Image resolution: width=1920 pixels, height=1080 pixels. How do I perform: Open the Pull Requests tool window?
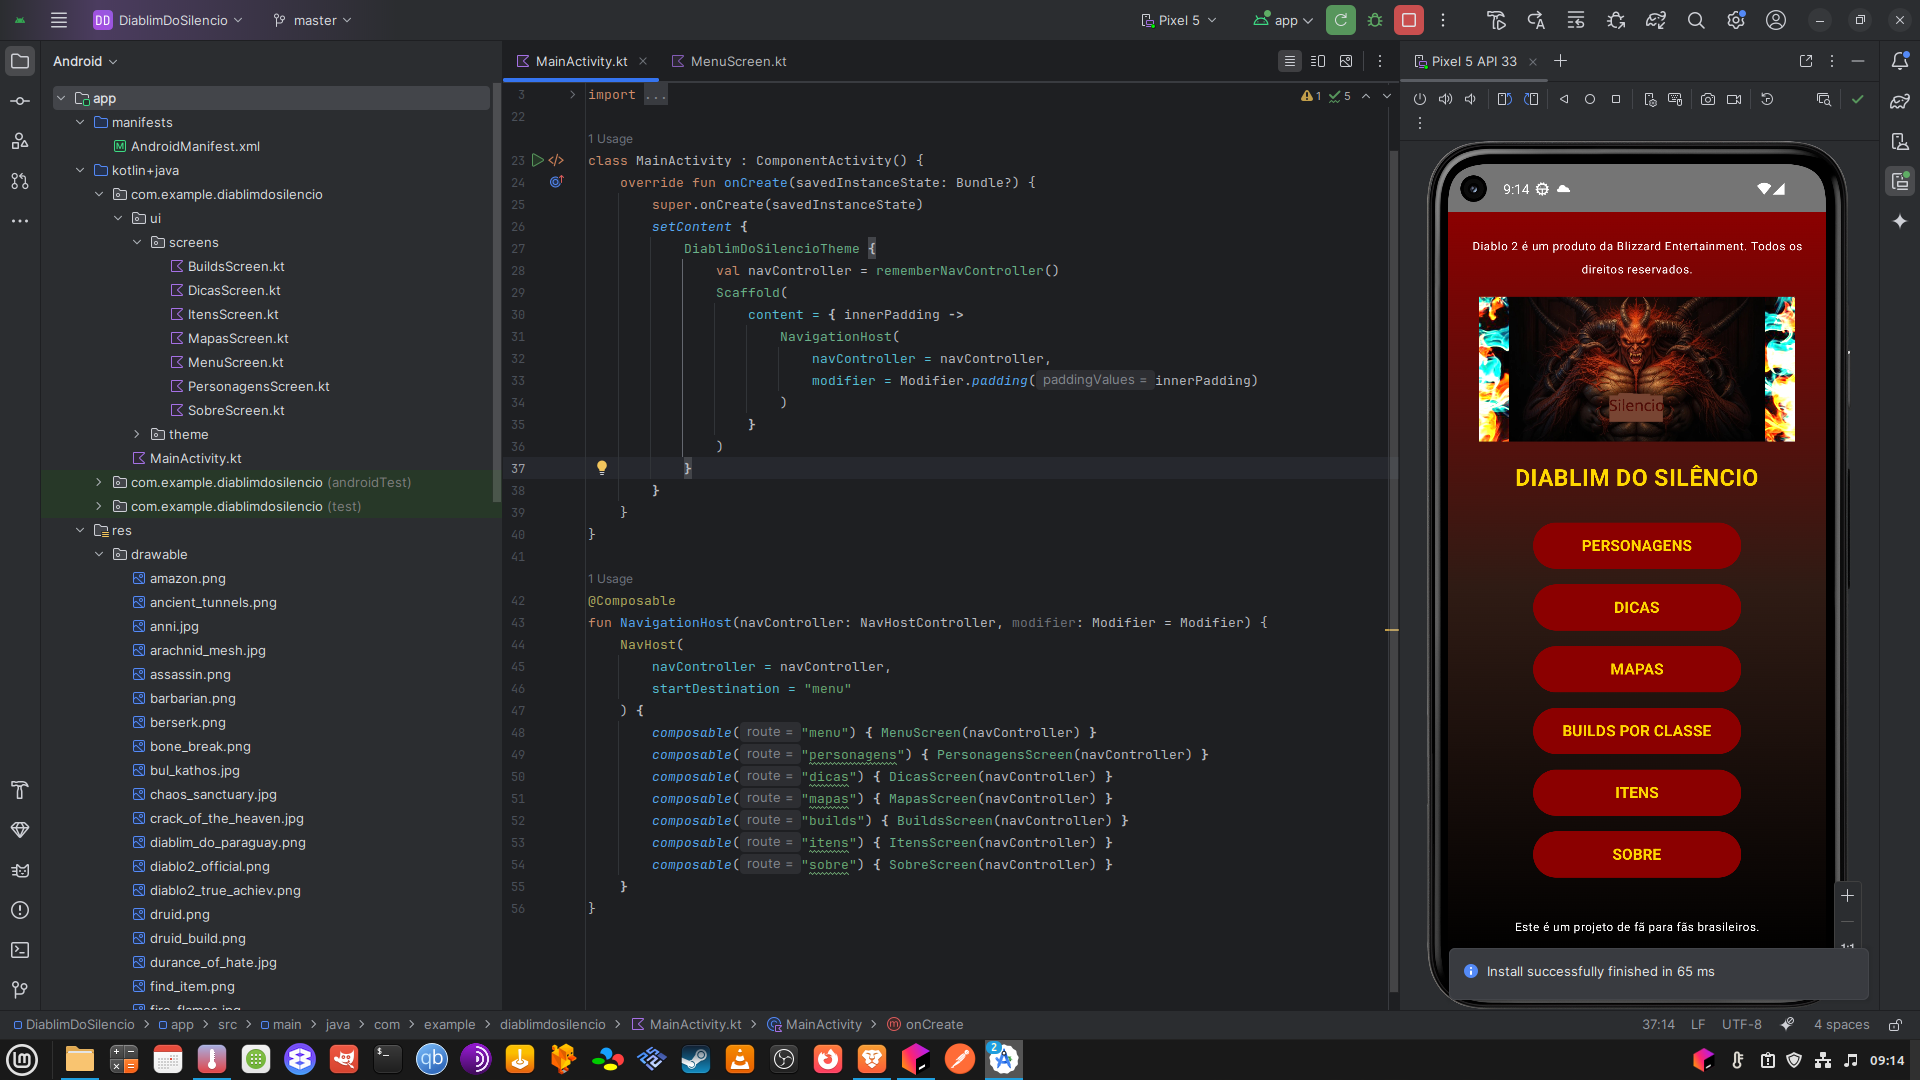click(20, 181)
